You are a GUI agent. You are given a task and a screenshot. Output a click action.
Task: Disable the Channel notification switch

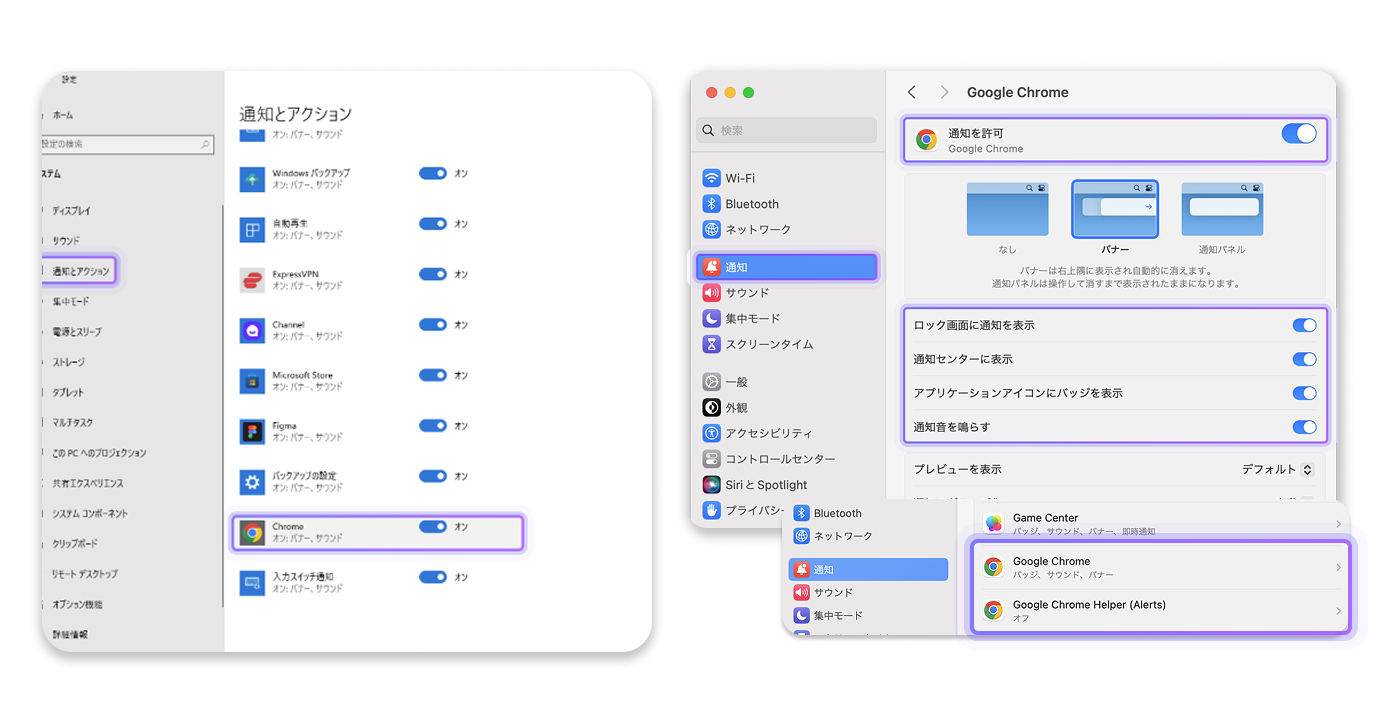pos(433,324)
